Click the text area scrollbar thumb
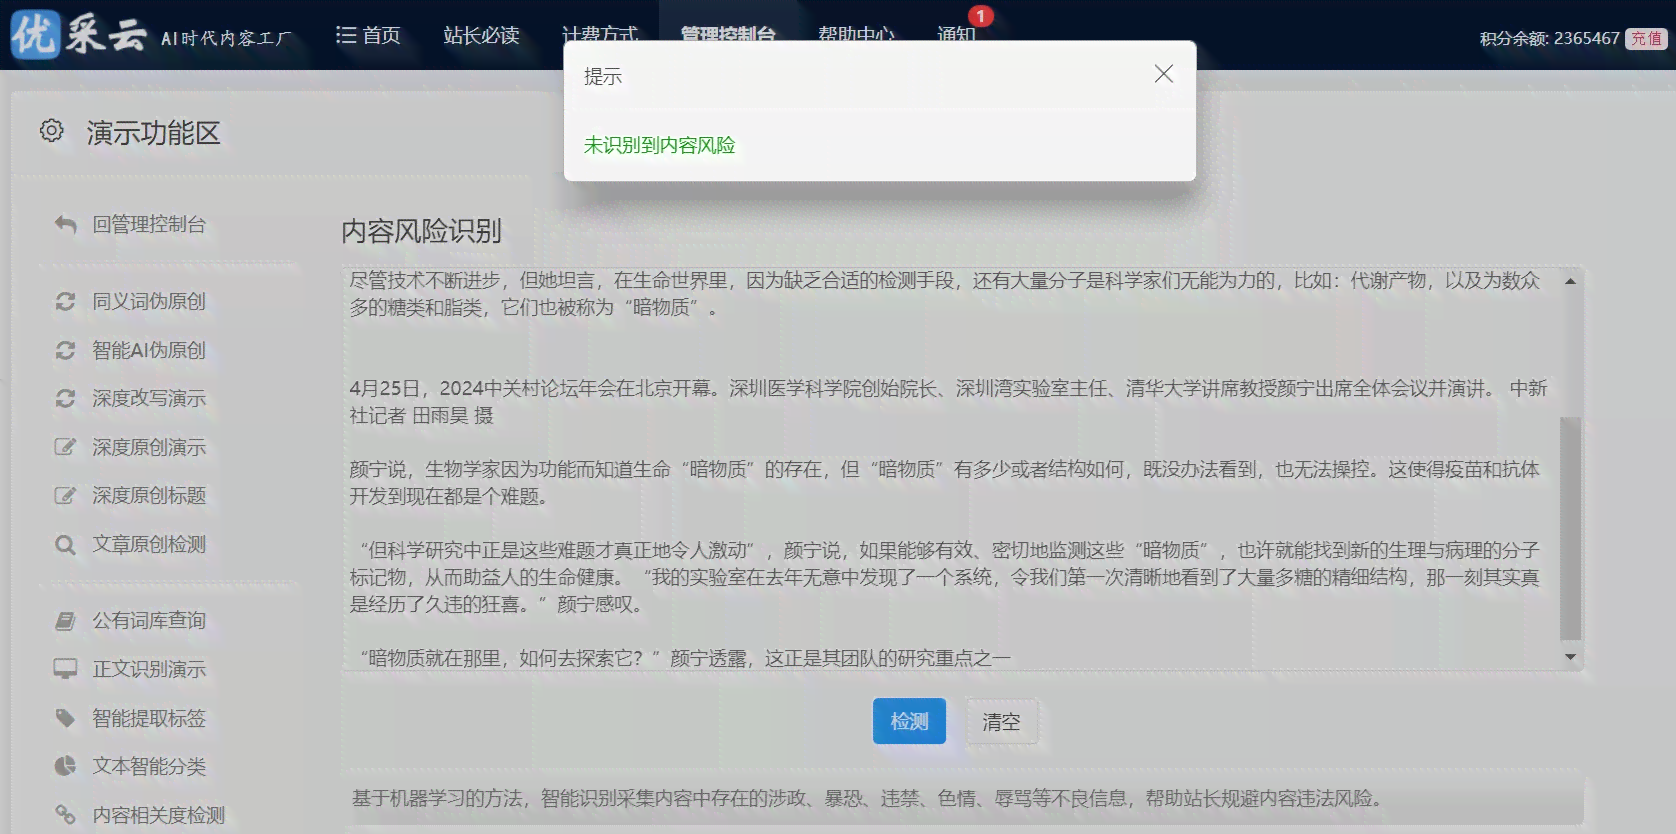 (1570, 528)
